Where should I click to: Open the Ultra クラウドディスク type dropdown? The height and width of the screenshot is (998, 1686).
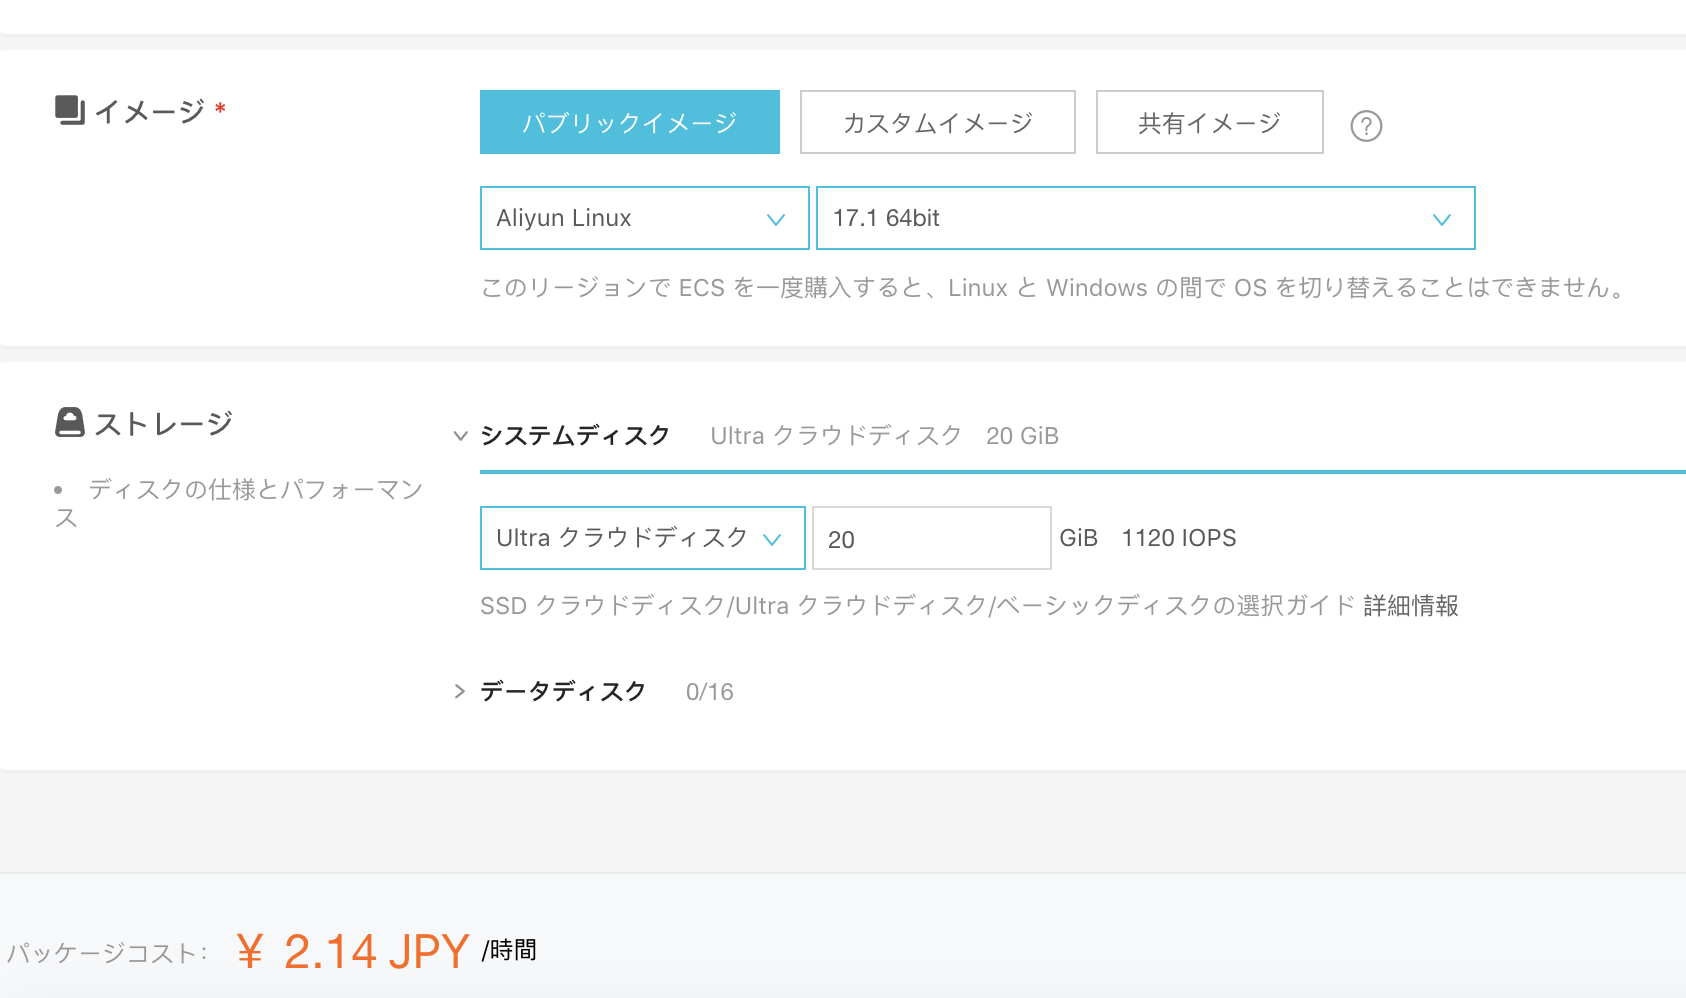(x=643, y=538)
